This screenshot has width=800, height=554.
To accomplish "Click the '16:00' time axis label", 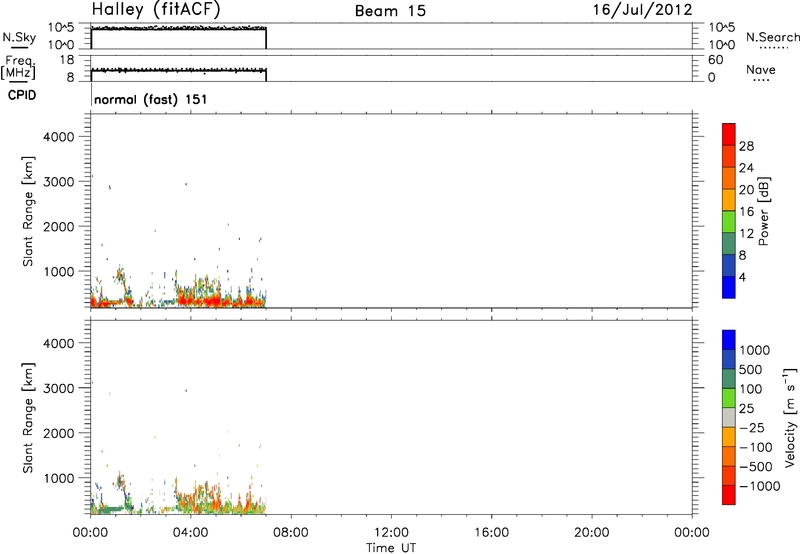I will [x=491, y=533].
